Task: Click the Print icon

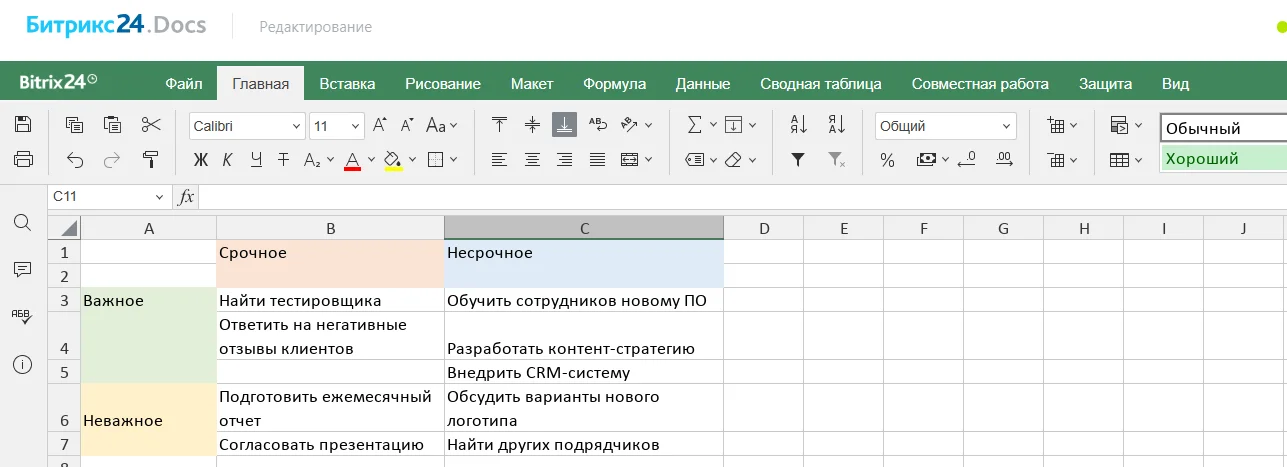Action: (23, 159)
